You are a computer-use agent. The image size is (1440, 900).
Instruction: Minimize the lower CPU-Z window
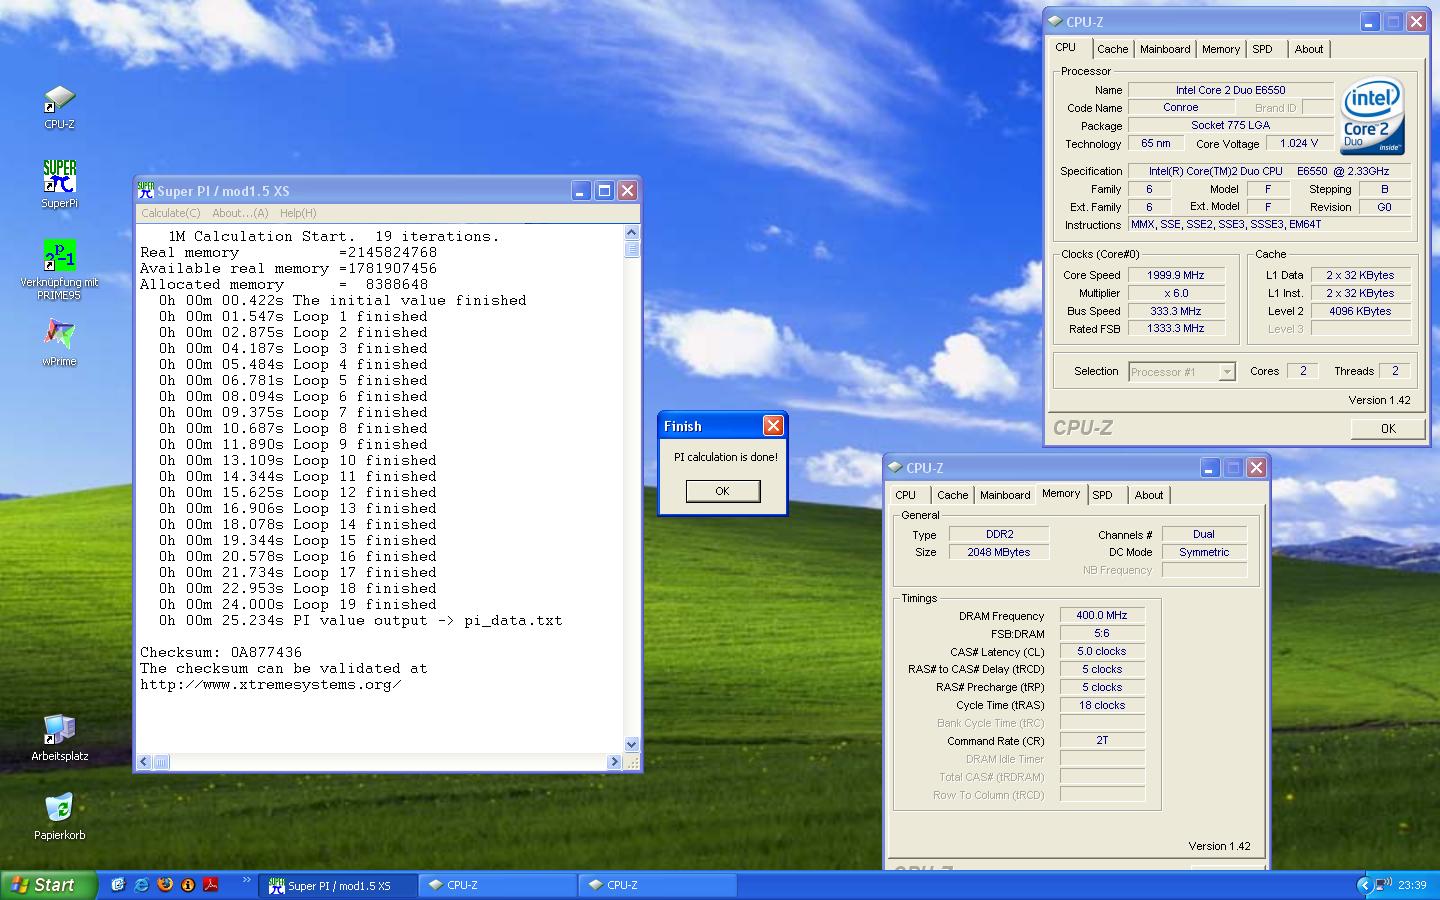pyautogui.click(x=1209, y=467)
